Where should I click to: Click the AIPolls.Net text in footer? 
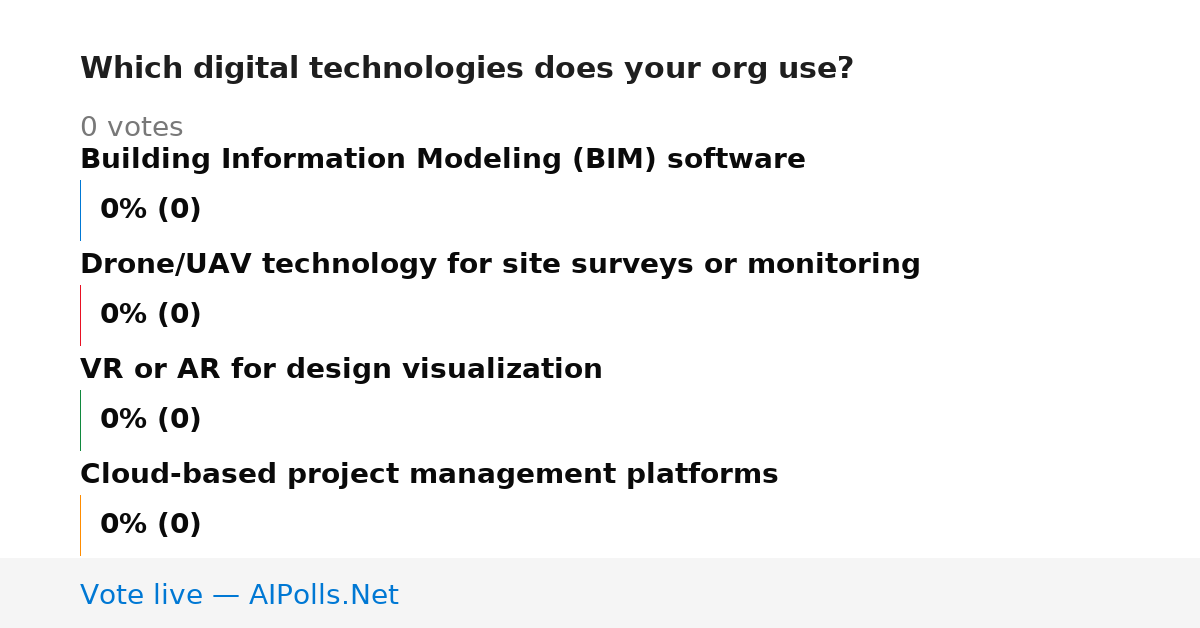(323, 596)
